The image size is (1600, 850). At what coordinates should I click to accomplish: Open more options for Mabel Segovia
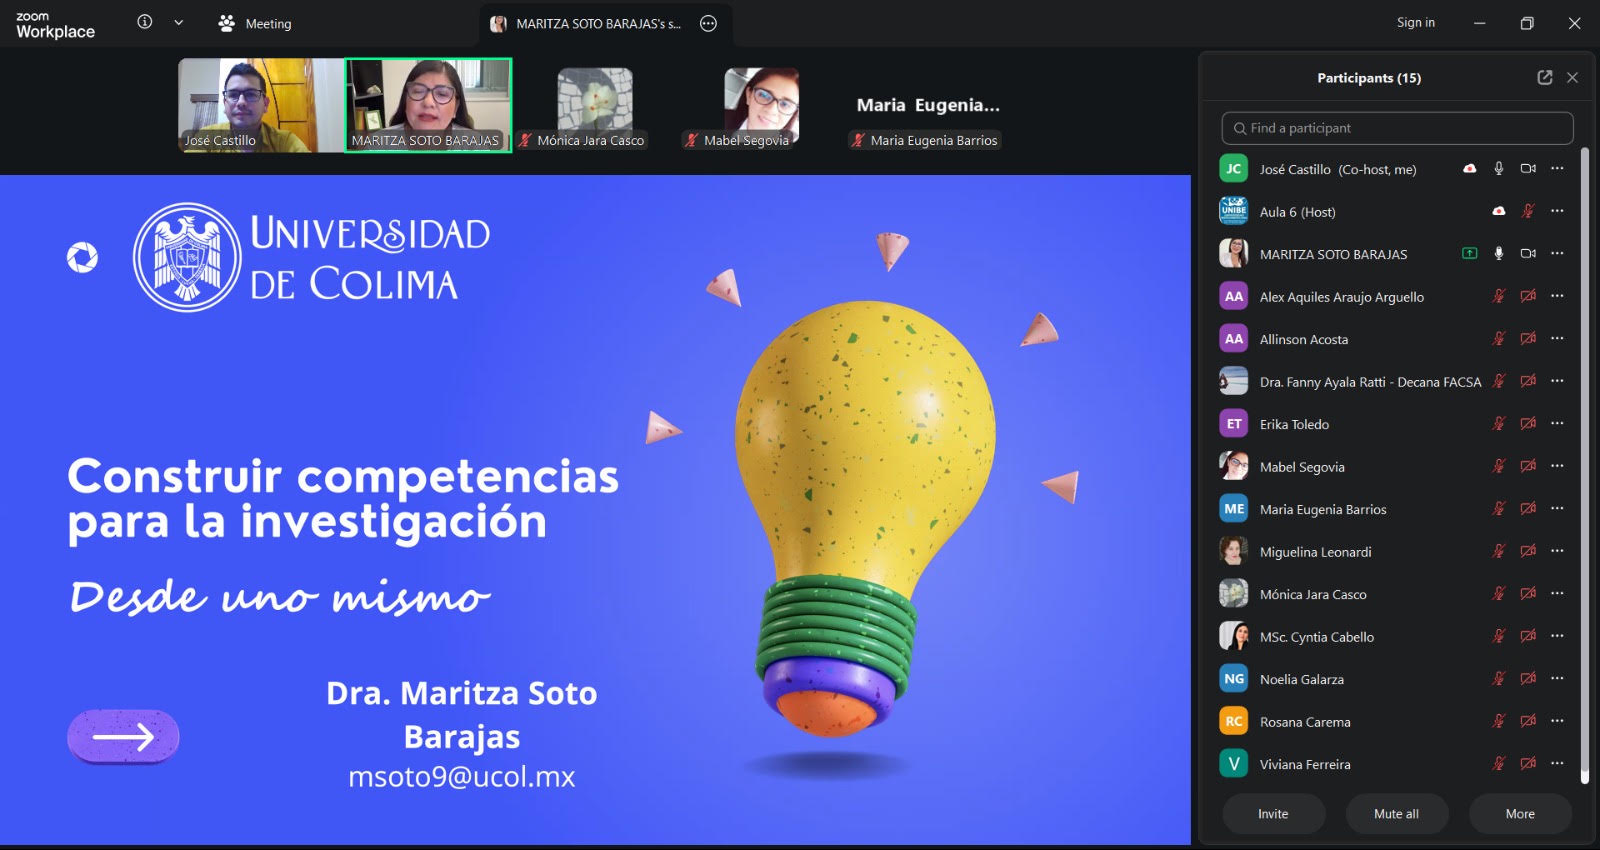pyautogui.click(x=1557, y=466)
